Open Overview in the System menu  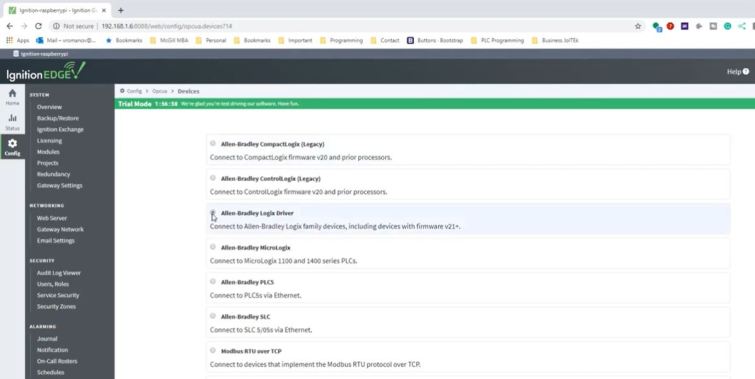49,107
